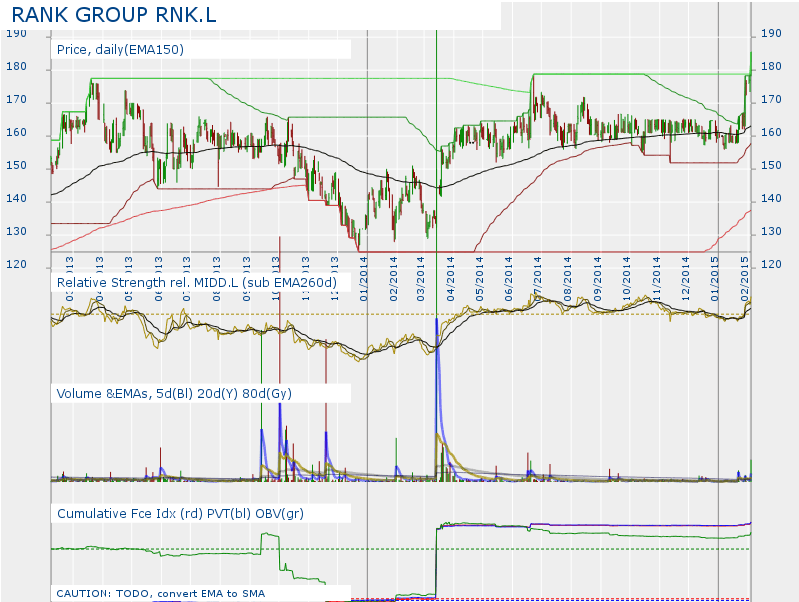Click the 160 value on left price axis

tap(16, 133)
